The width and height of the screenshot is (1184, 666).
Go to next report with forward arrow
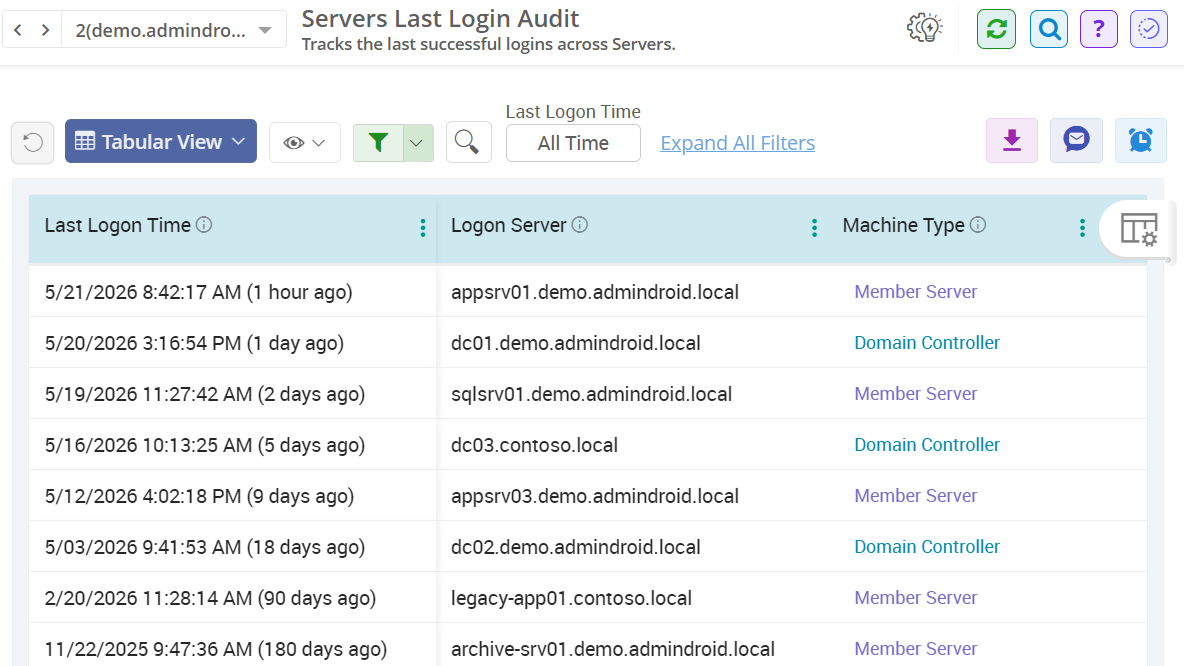coord(45,30)
